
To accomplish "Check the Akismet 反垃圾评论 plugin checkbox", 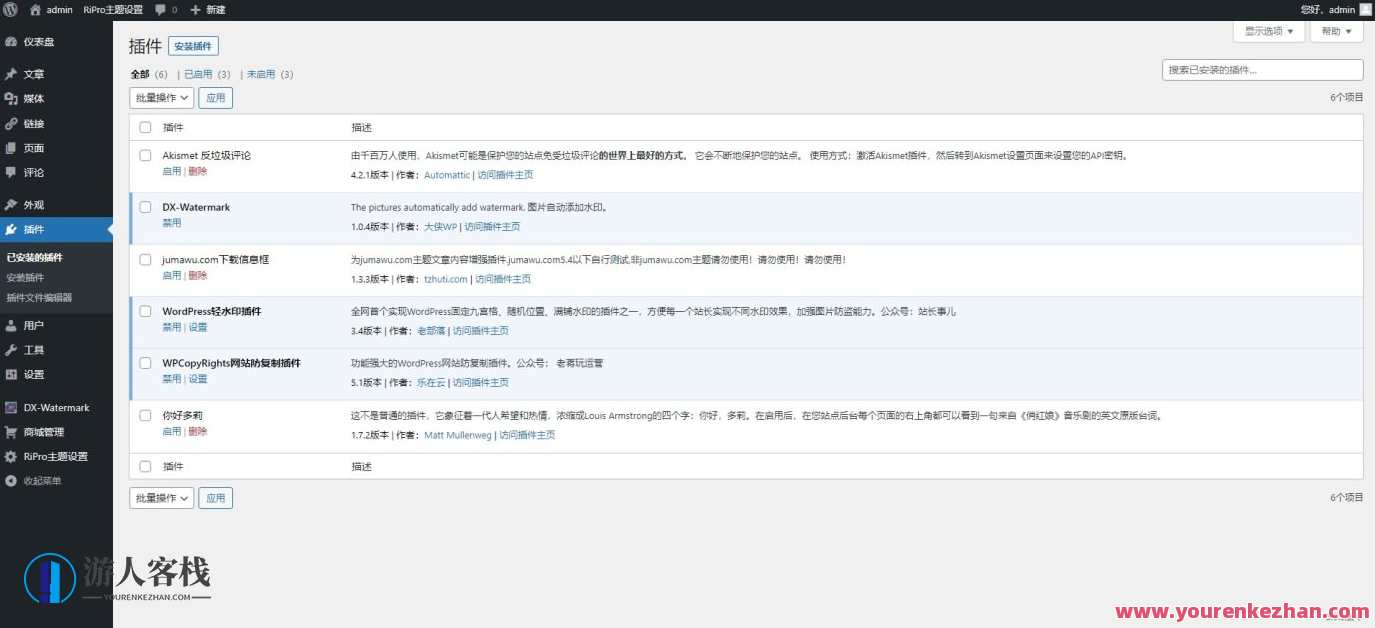I will (x=145, y=156).
